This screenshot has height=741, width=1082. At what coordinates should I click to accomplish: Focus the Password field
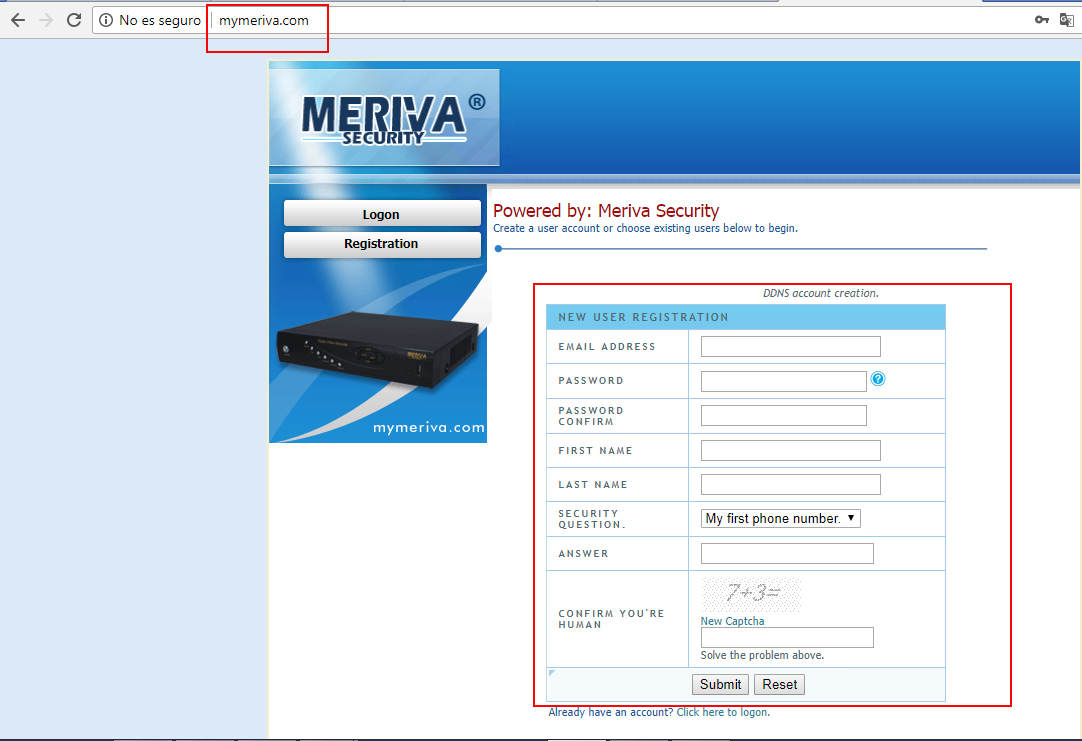(x=784, y=381)
